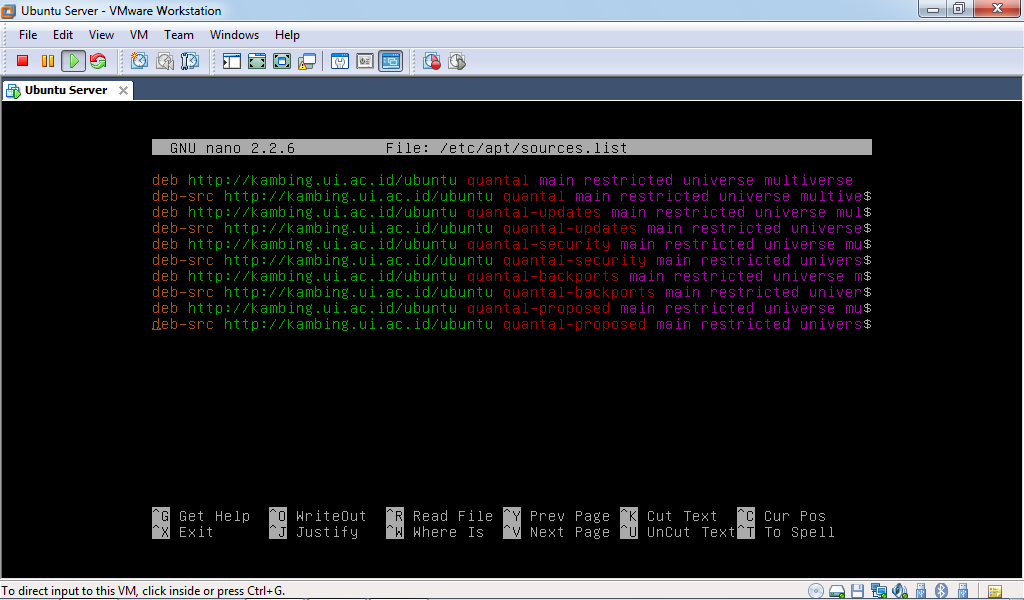This screenshot has height=600, width=1024.
Task: Click the '^W Where Is' nano shortcut
Action: (x=435, y=532)
